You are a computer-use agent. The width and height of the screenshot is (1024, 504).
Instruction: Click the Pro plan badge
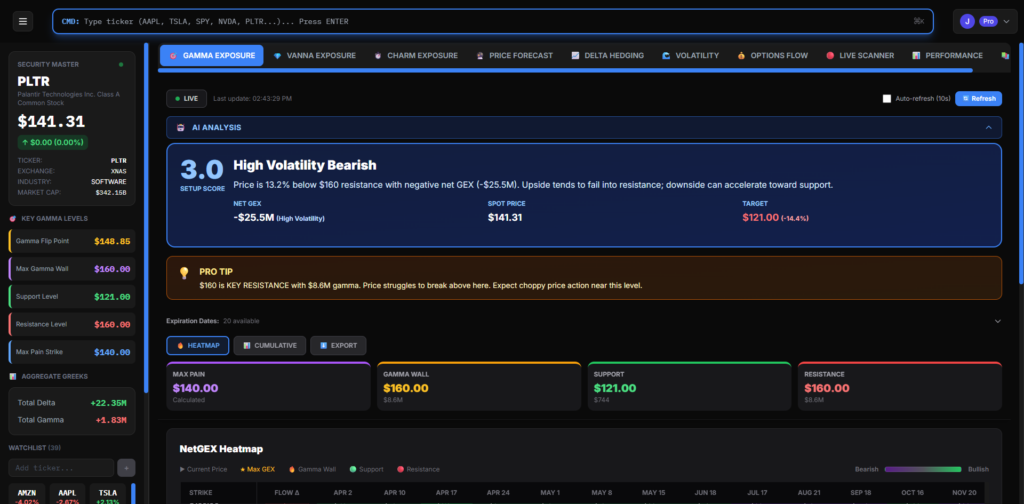click(989, 22)
